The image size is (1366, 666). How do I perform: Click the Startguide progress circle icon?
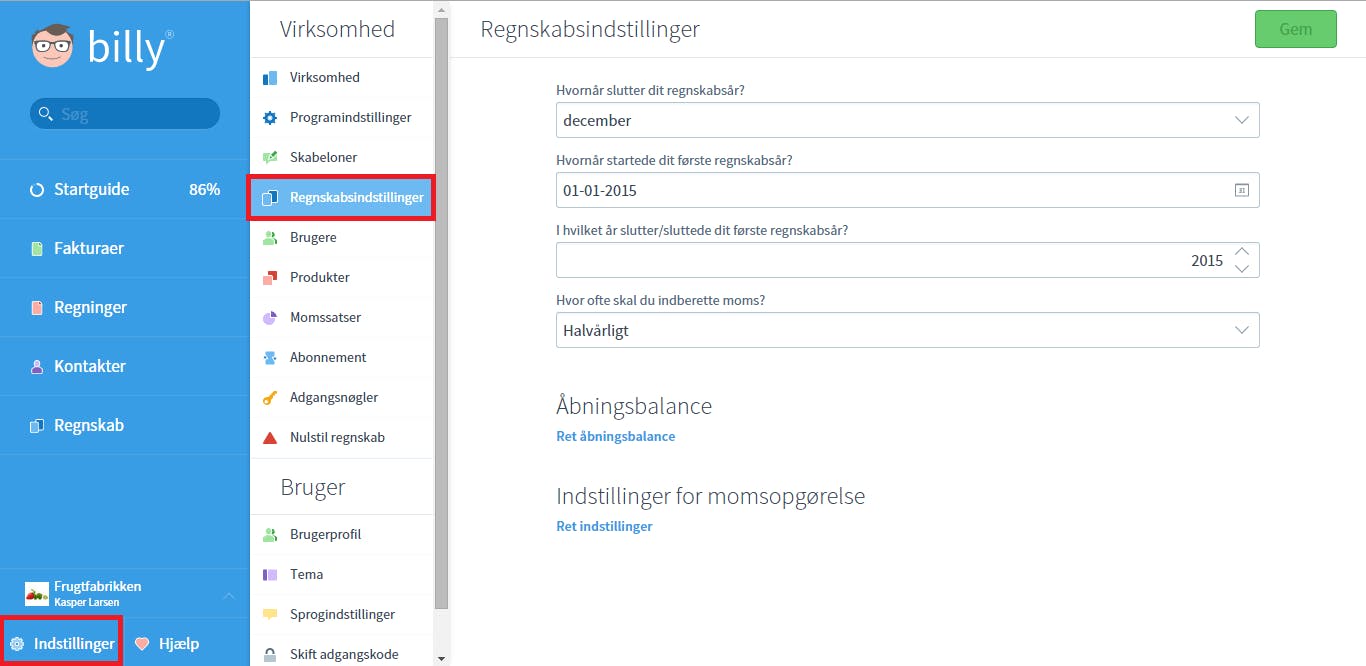point(37,190)
